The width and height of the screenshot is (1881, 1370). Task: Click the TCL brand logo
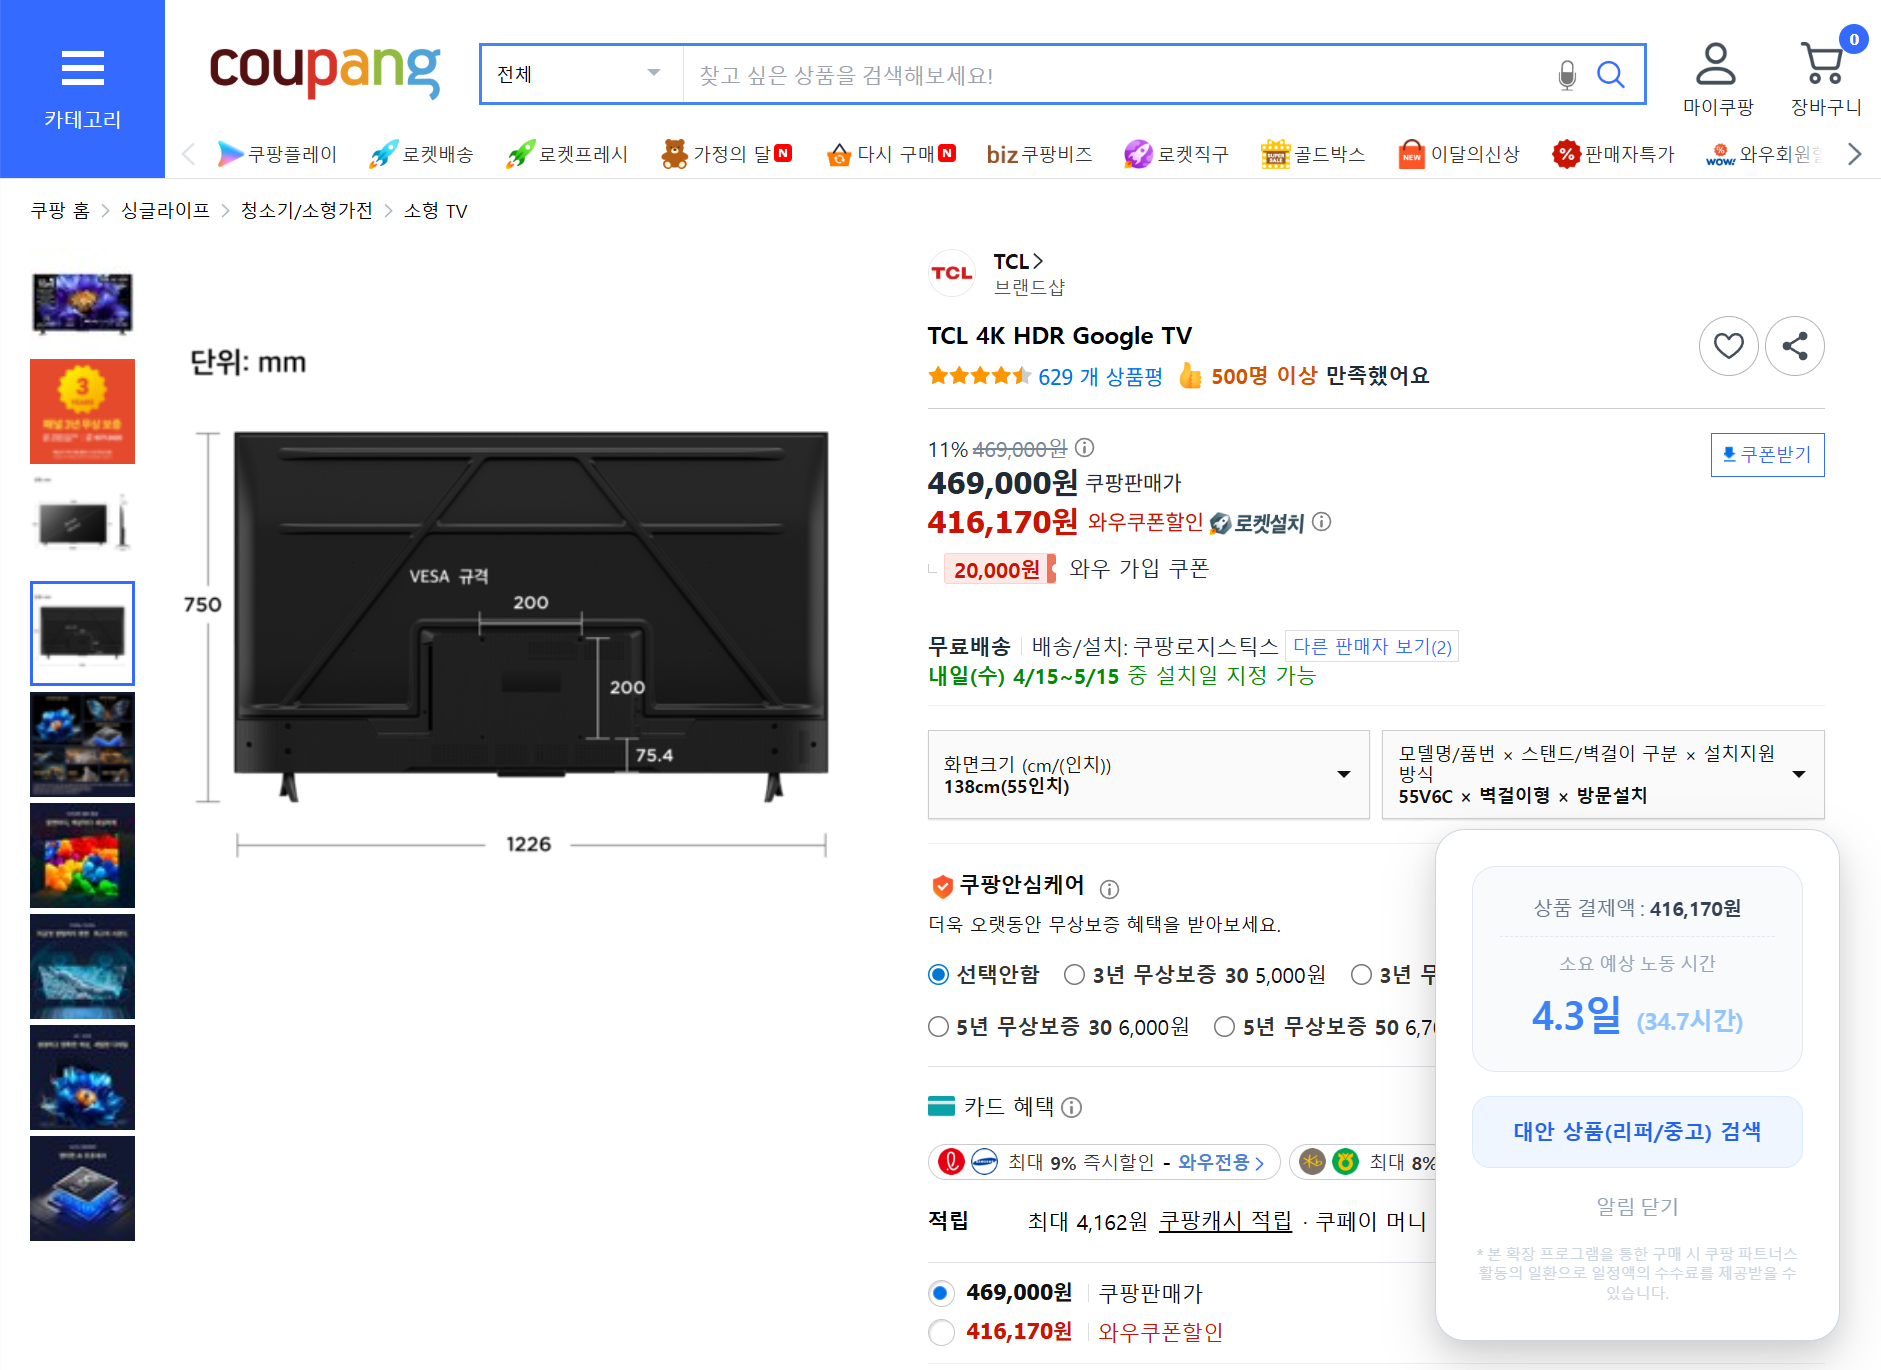pyautogui.click(x=952, y=273)
